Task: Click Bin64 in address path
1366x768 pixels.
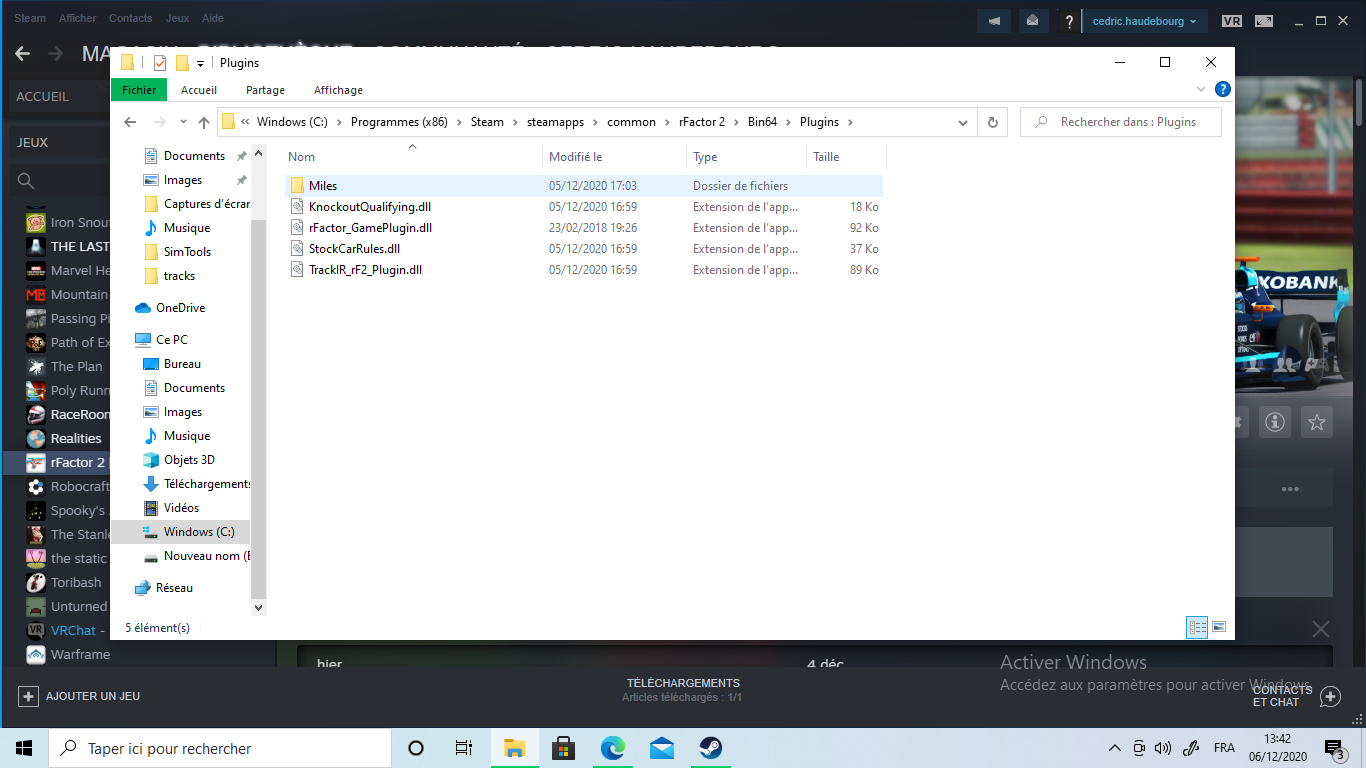Action: pos(762,122)
